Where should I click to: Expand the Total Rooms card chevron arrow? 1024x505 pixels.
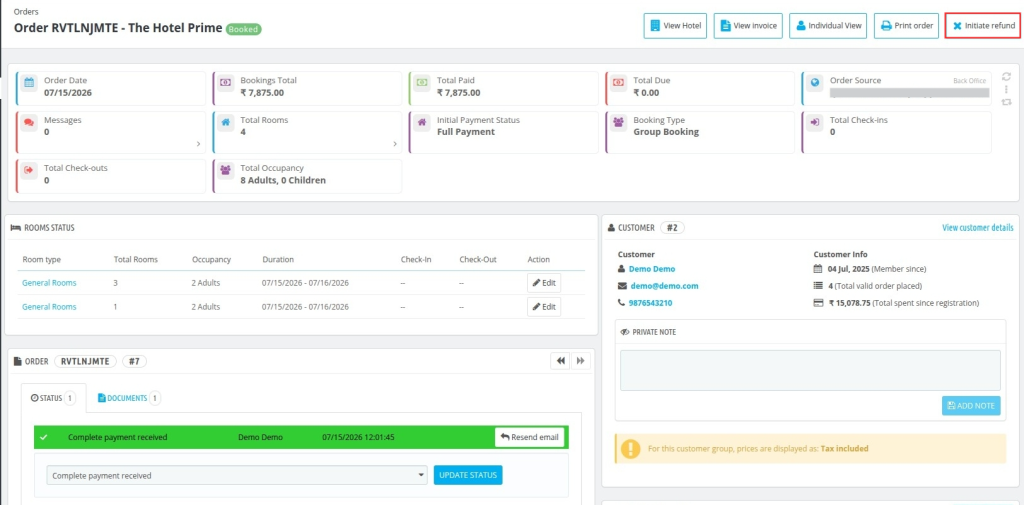click(395, 144)
